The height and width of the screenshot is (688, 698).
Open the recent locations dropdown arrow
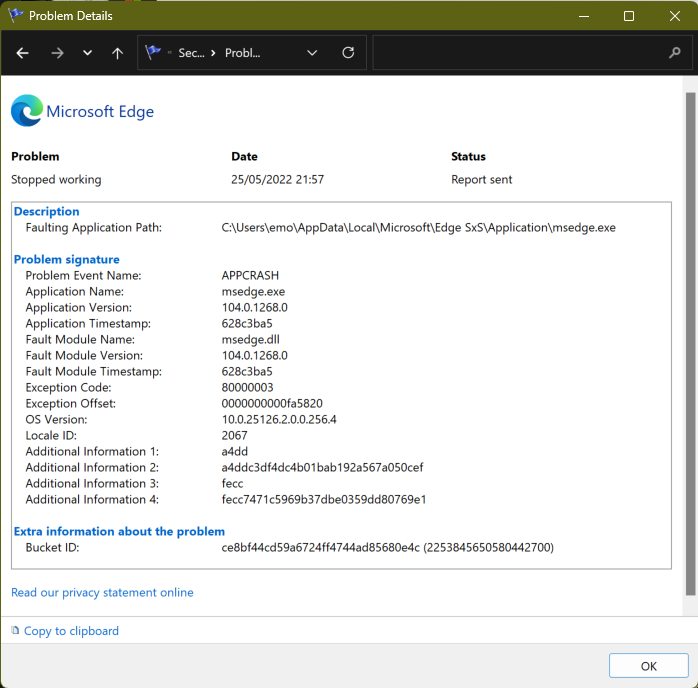click(87, 53)
